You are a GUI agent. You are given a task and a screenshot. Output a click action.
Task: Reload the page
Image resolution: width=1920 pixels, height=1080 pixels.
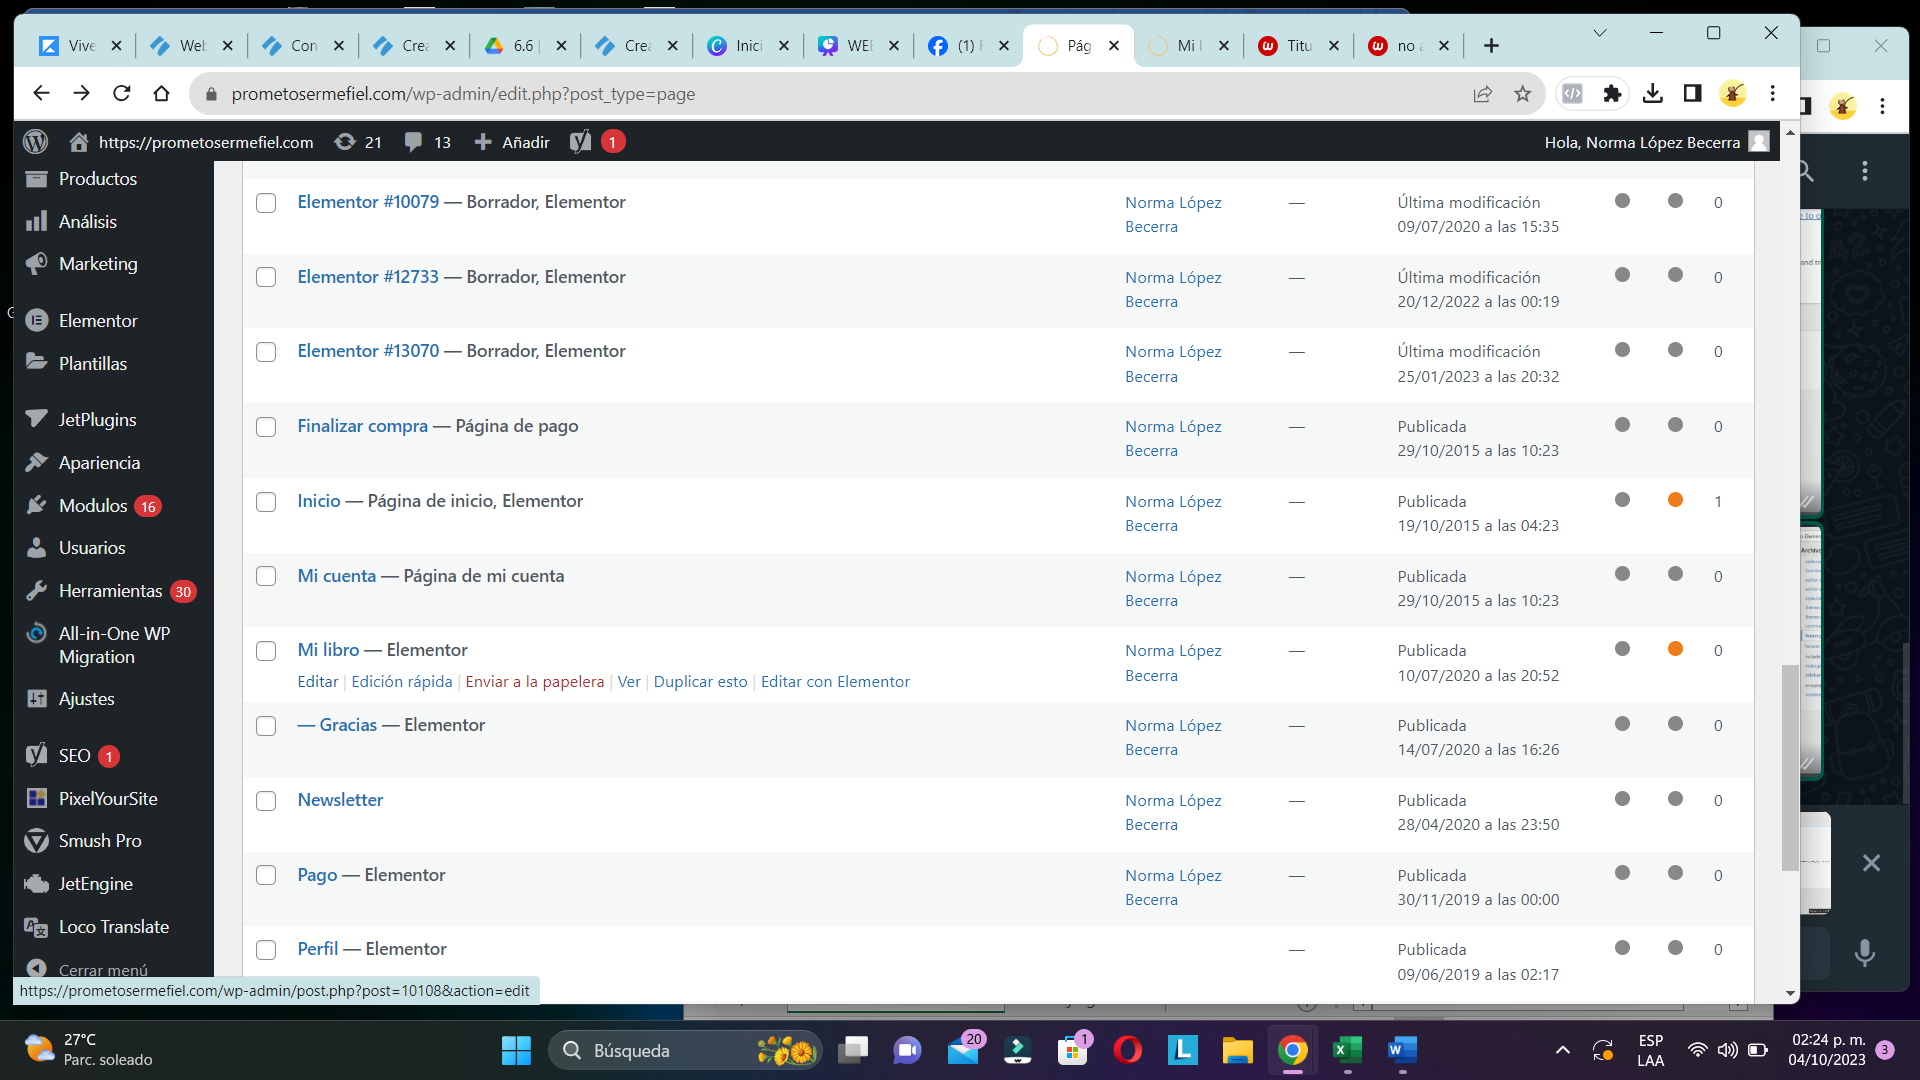(122, 93)
